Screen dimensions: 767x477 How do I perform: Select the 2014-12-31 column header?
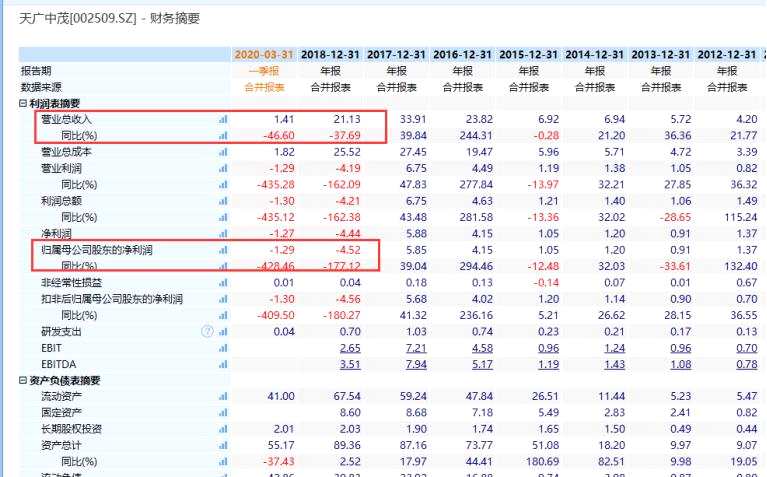(x=595, y=54)
